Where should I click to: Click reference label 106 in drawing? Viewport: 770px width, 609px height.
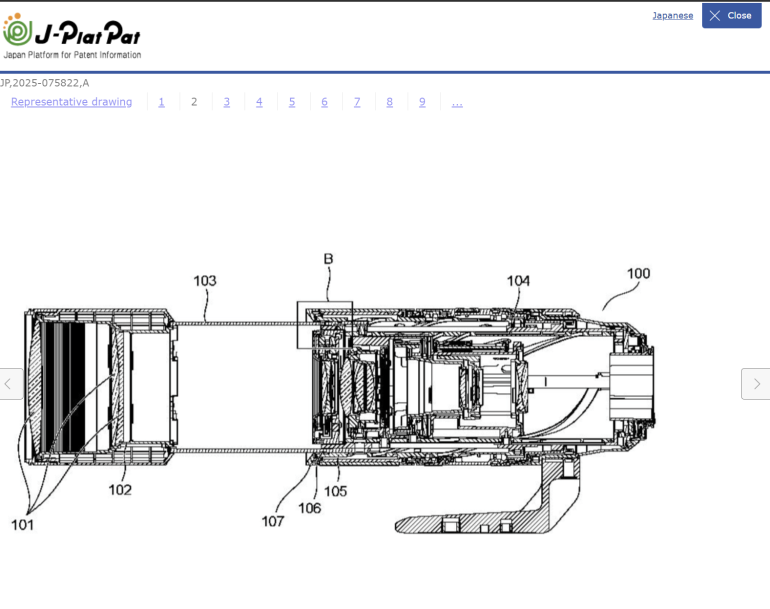(x=309, y=508)
